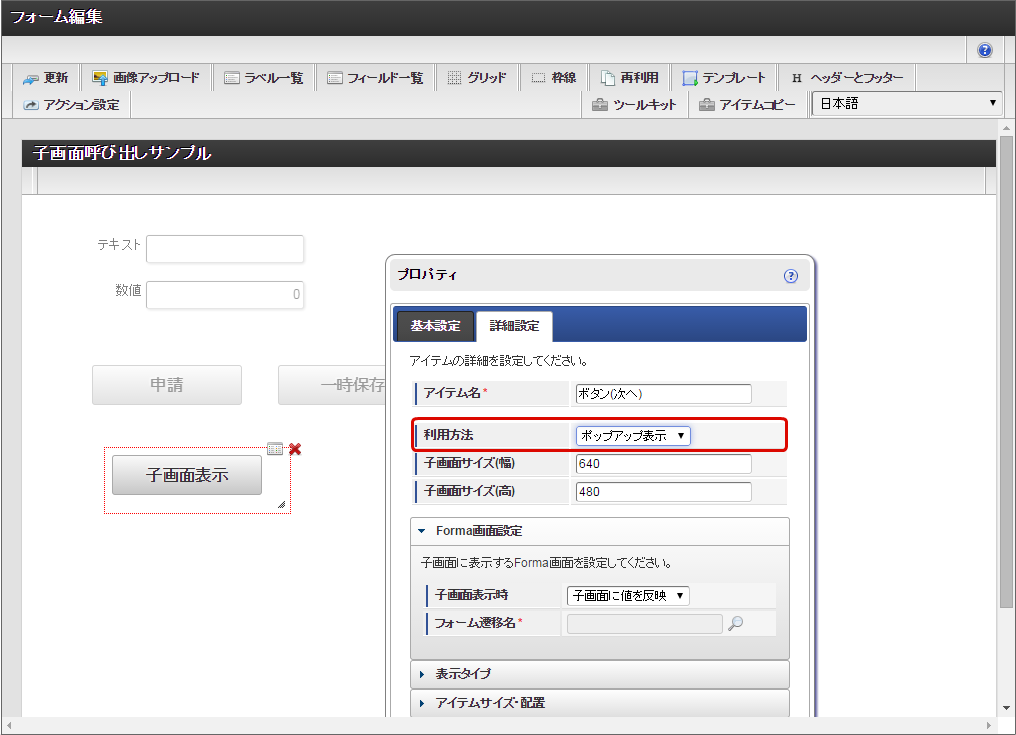Click the red X delete icon on button item
The width and height of the screenshot is (1016, 735).
tap(295, 450)
